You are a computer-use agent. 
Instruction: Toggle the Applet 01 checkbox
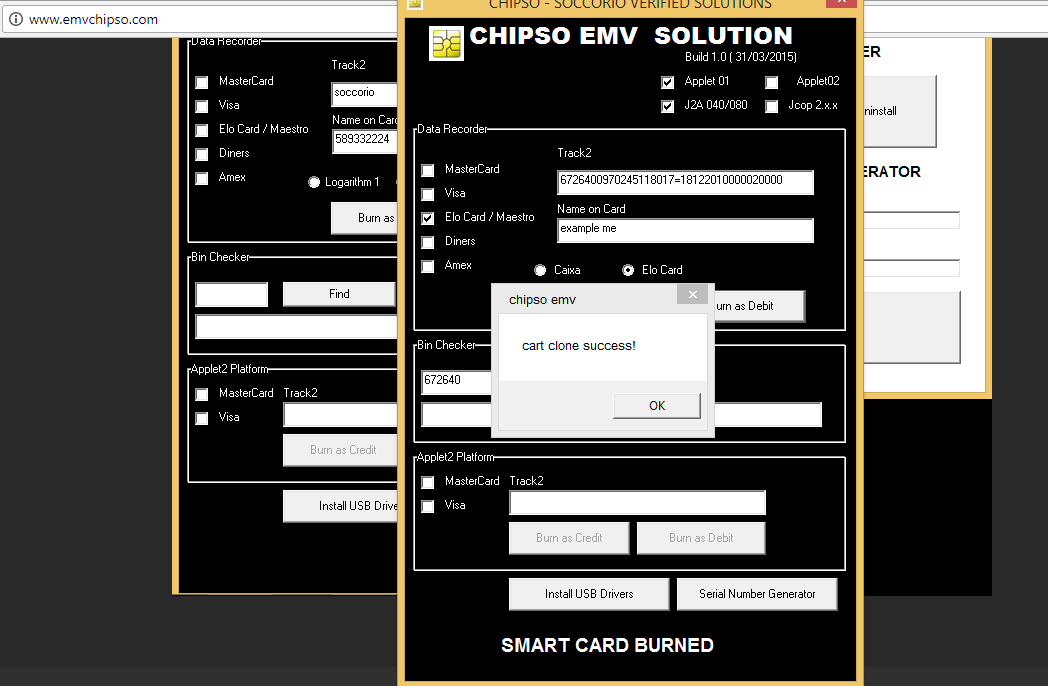(x=668, y=82)
